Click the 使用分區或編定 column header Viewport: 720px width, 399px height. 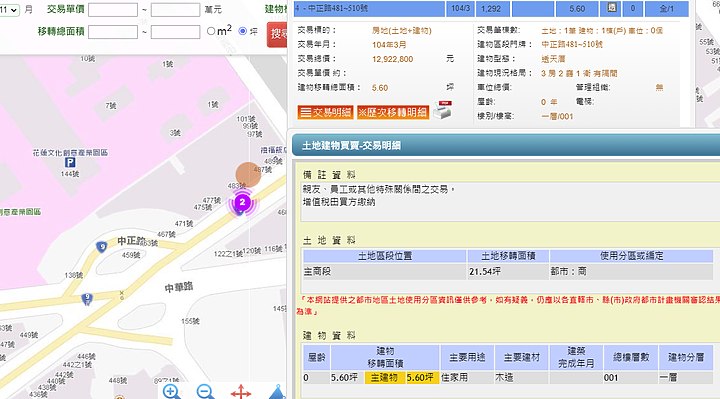click(x=631, y=256)
